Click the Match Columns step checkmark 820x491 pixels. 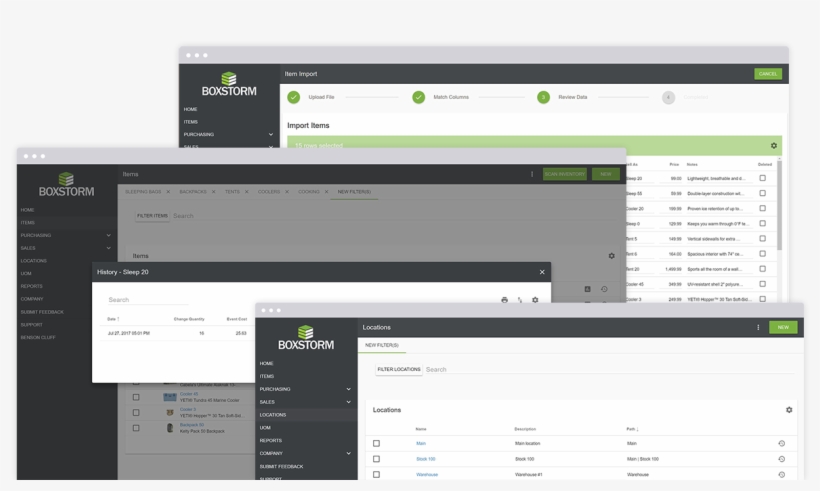(419, 97)
